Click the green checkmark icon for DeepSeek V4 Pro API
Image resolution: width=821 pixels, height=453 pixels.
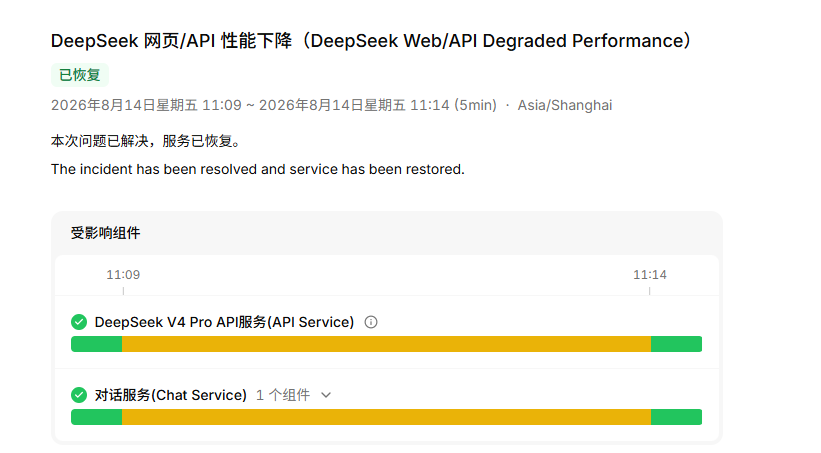tap(79, 322)
